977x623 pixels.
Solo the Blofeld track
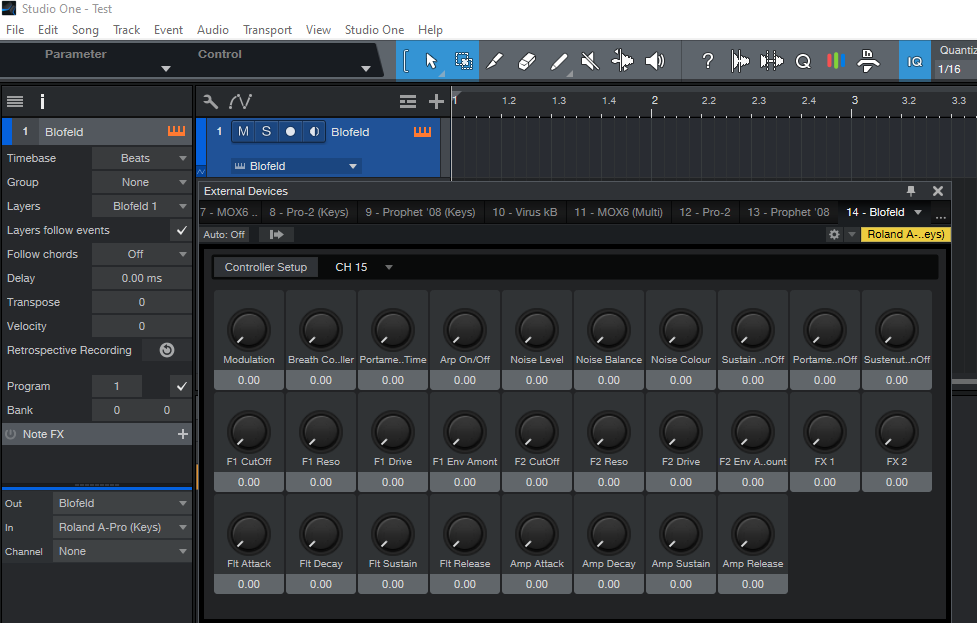click(x=266, y=131)
